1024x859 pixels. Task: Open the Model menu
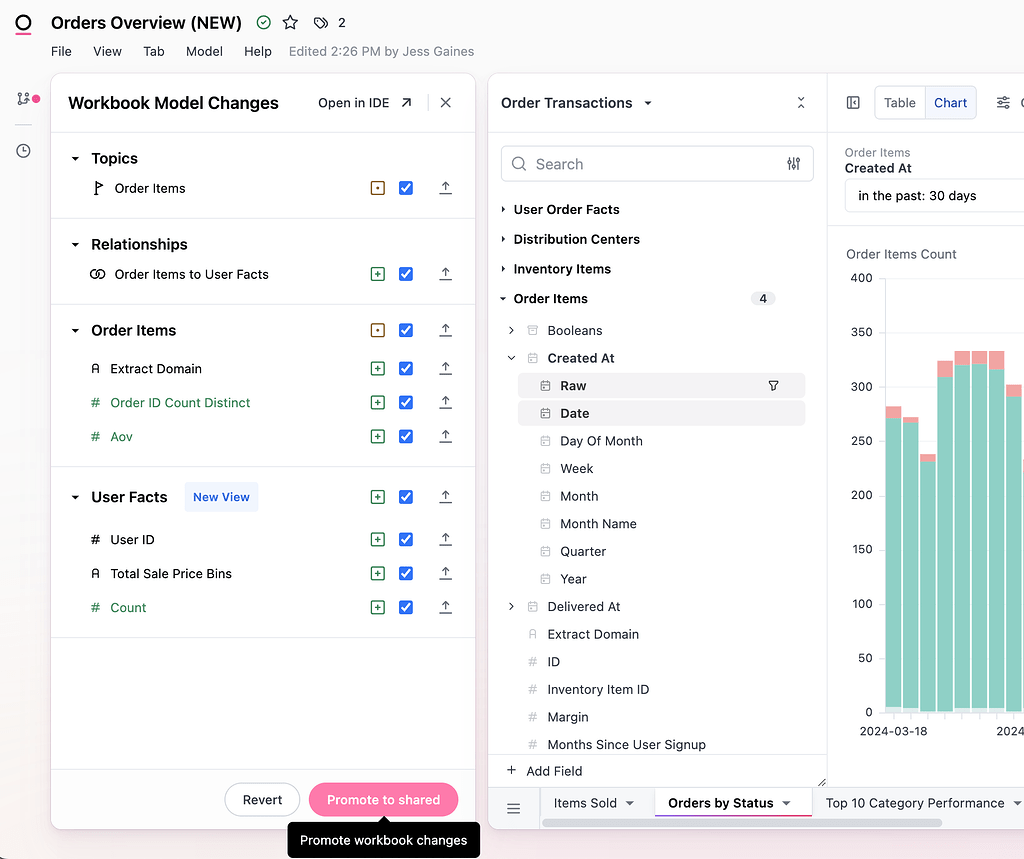(204, 51)
